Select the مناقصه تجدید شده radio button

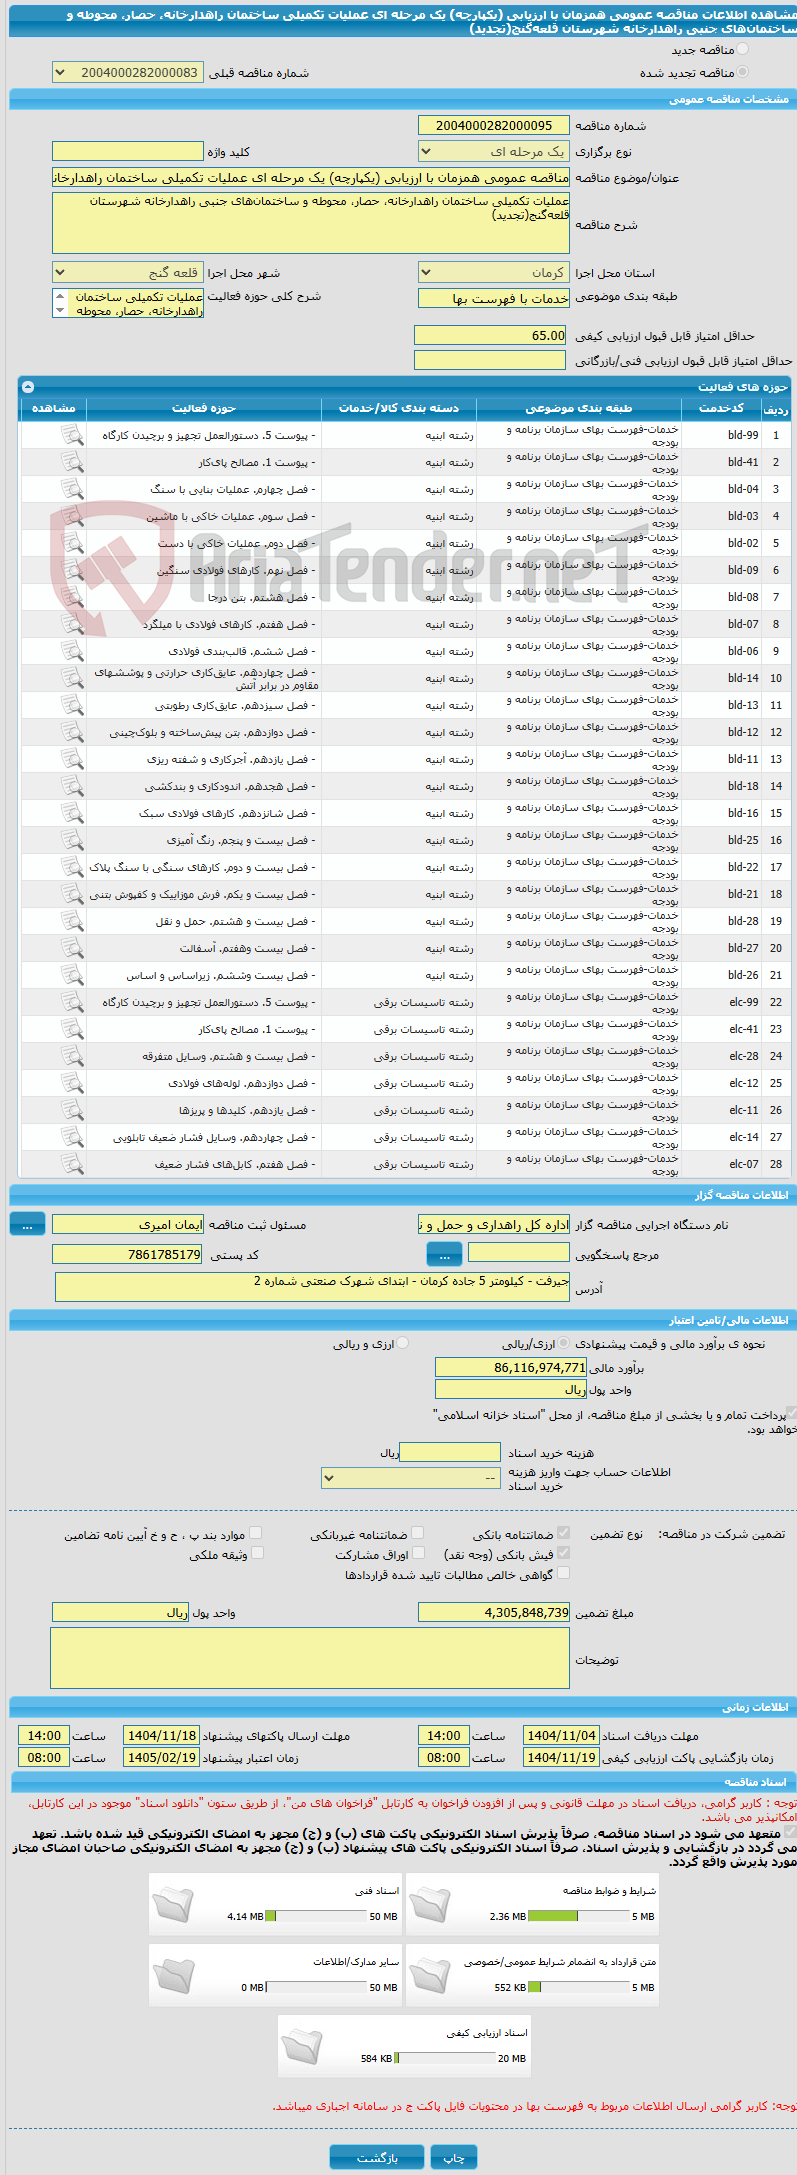[742, 72]
